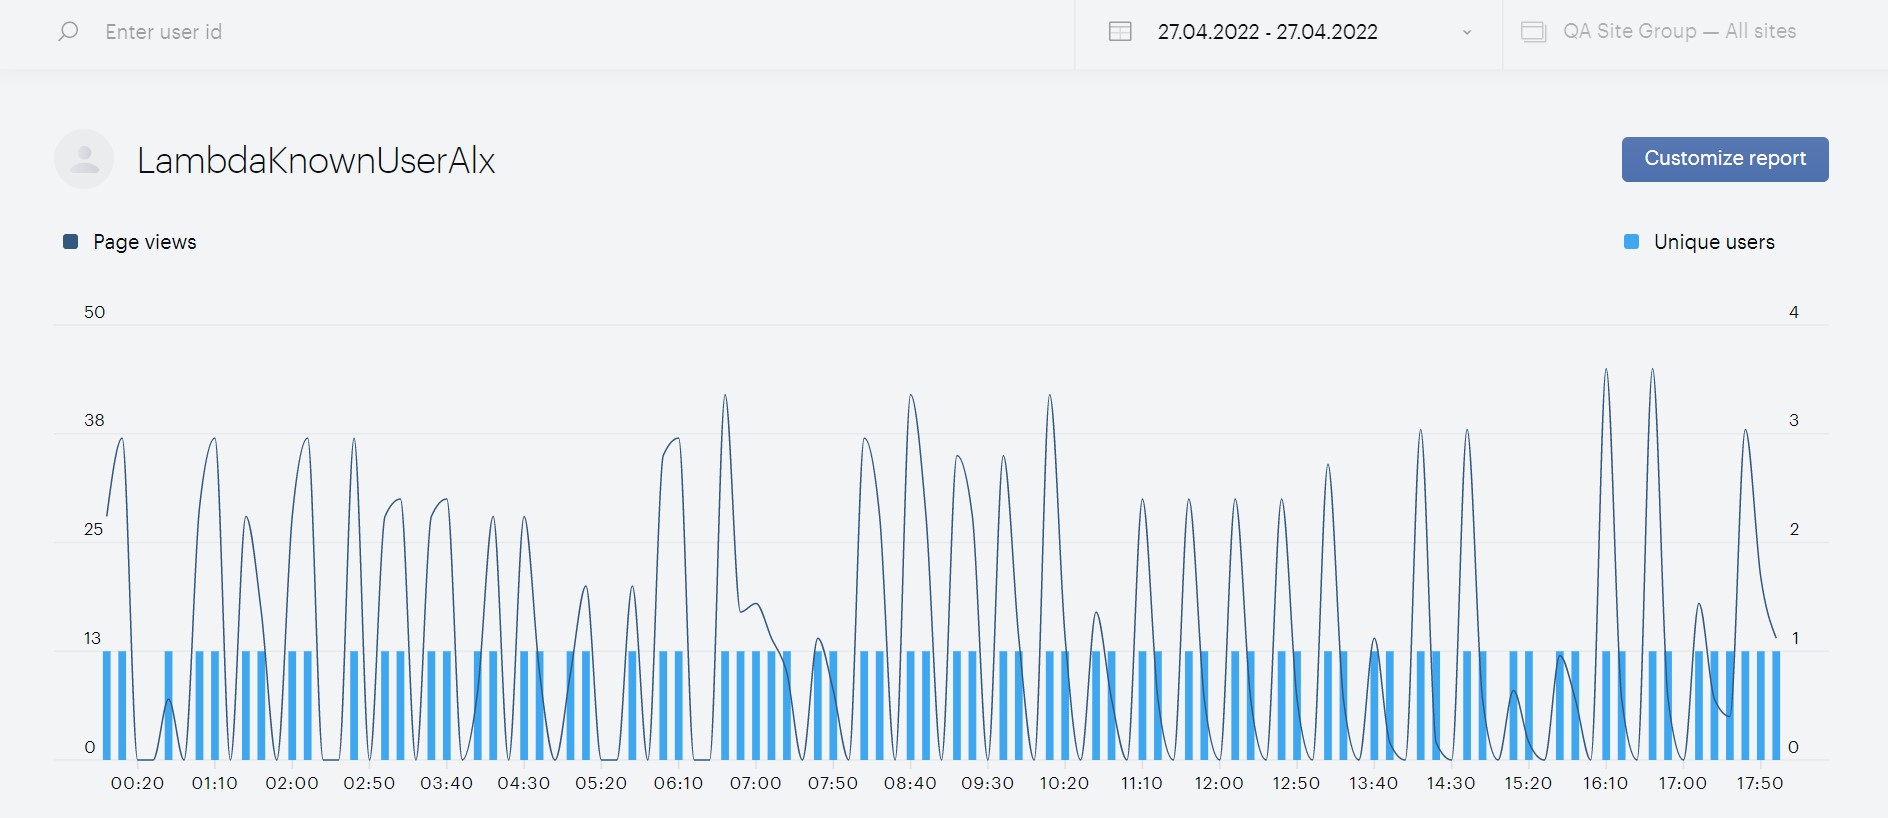Click the 12:00 time axis label

click(x=1219, y=783)
